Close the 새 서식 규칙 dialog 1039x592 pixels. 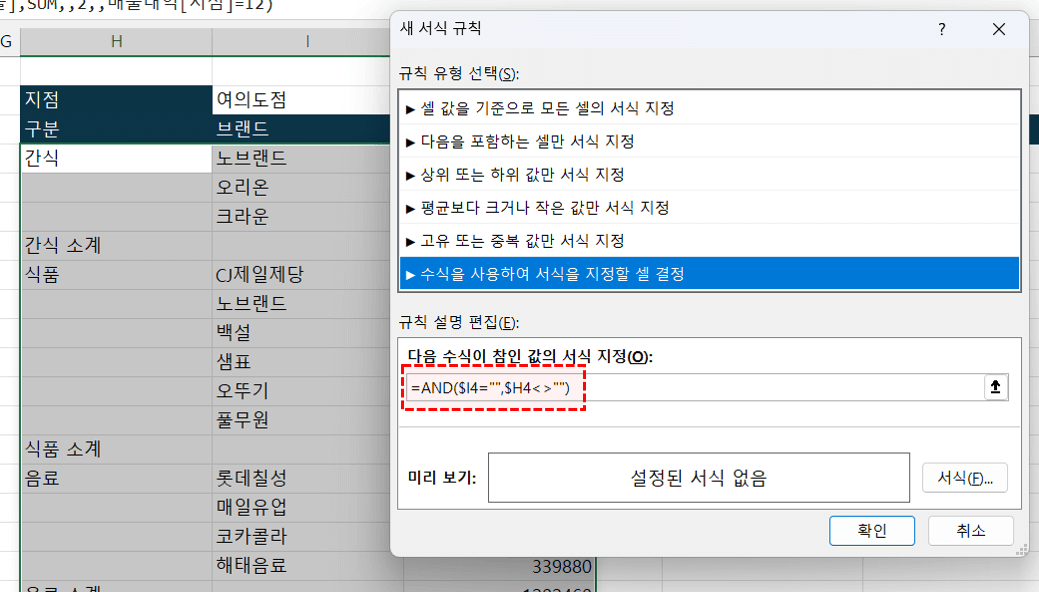point(998,30)
